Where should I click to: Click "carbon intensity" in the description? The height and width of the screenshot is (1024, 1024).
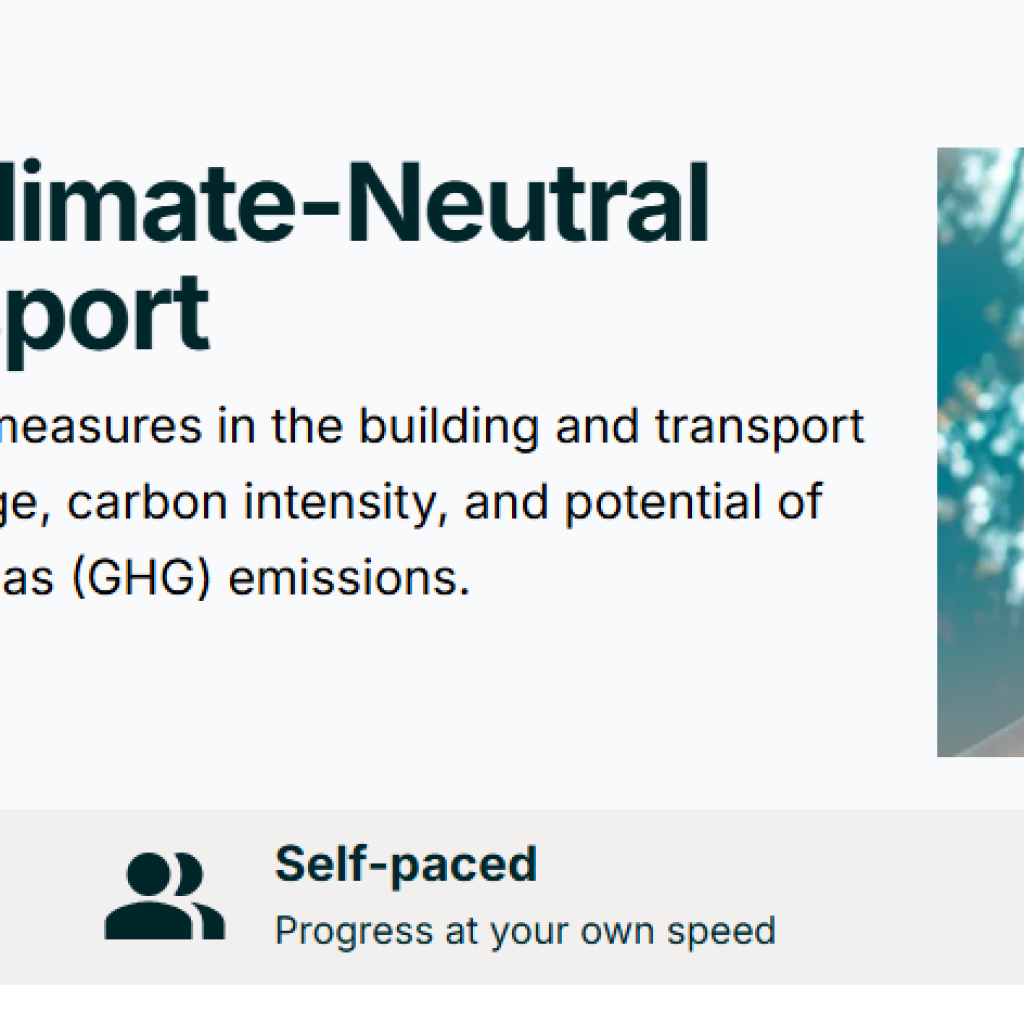click(x=256, y=502)
